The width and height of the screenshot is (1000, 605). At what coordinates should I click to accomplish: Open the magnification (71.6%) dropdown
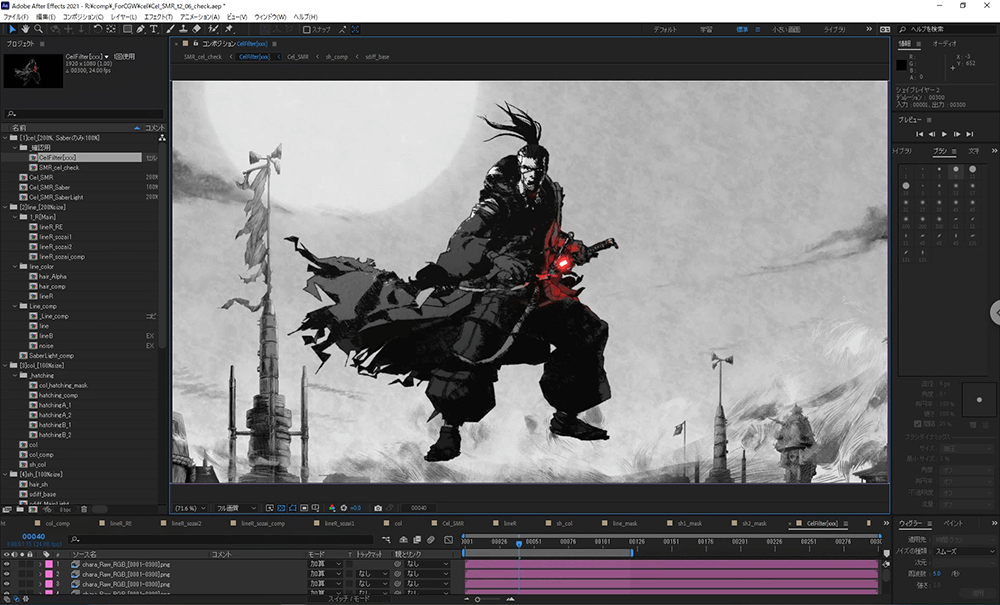(x=190, y=508)
